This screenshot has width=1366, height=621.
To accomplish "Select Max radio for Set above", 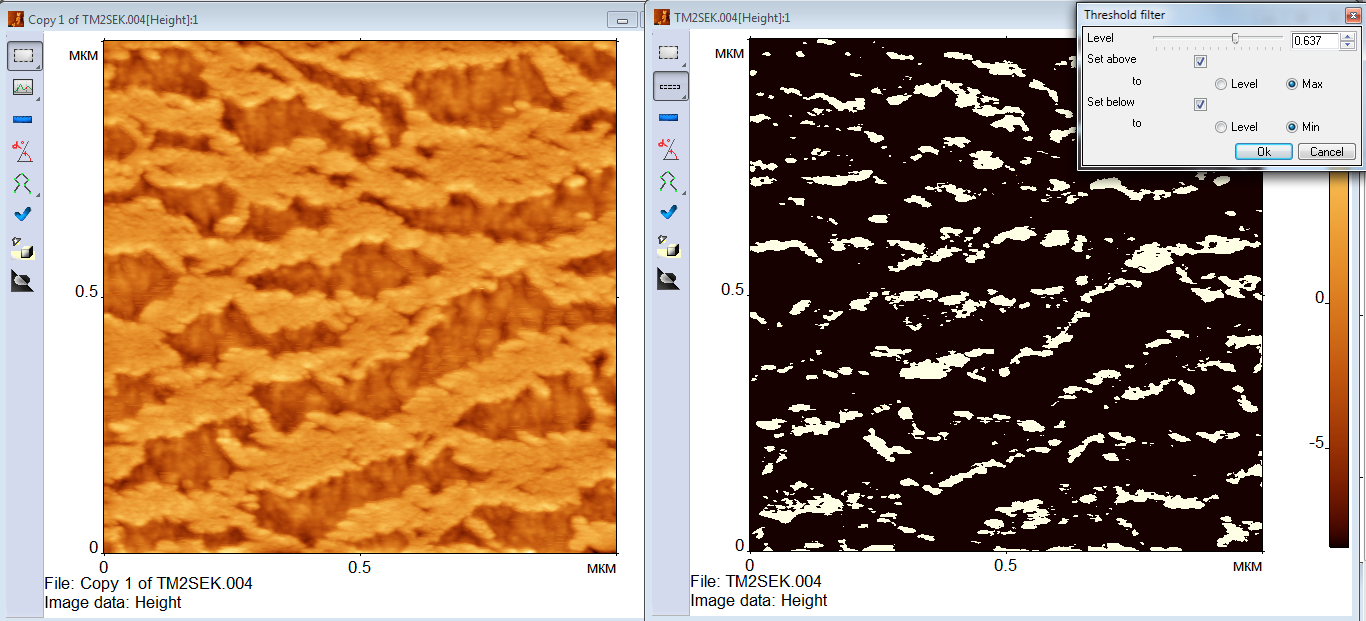I will click(x=1292, y=84).
